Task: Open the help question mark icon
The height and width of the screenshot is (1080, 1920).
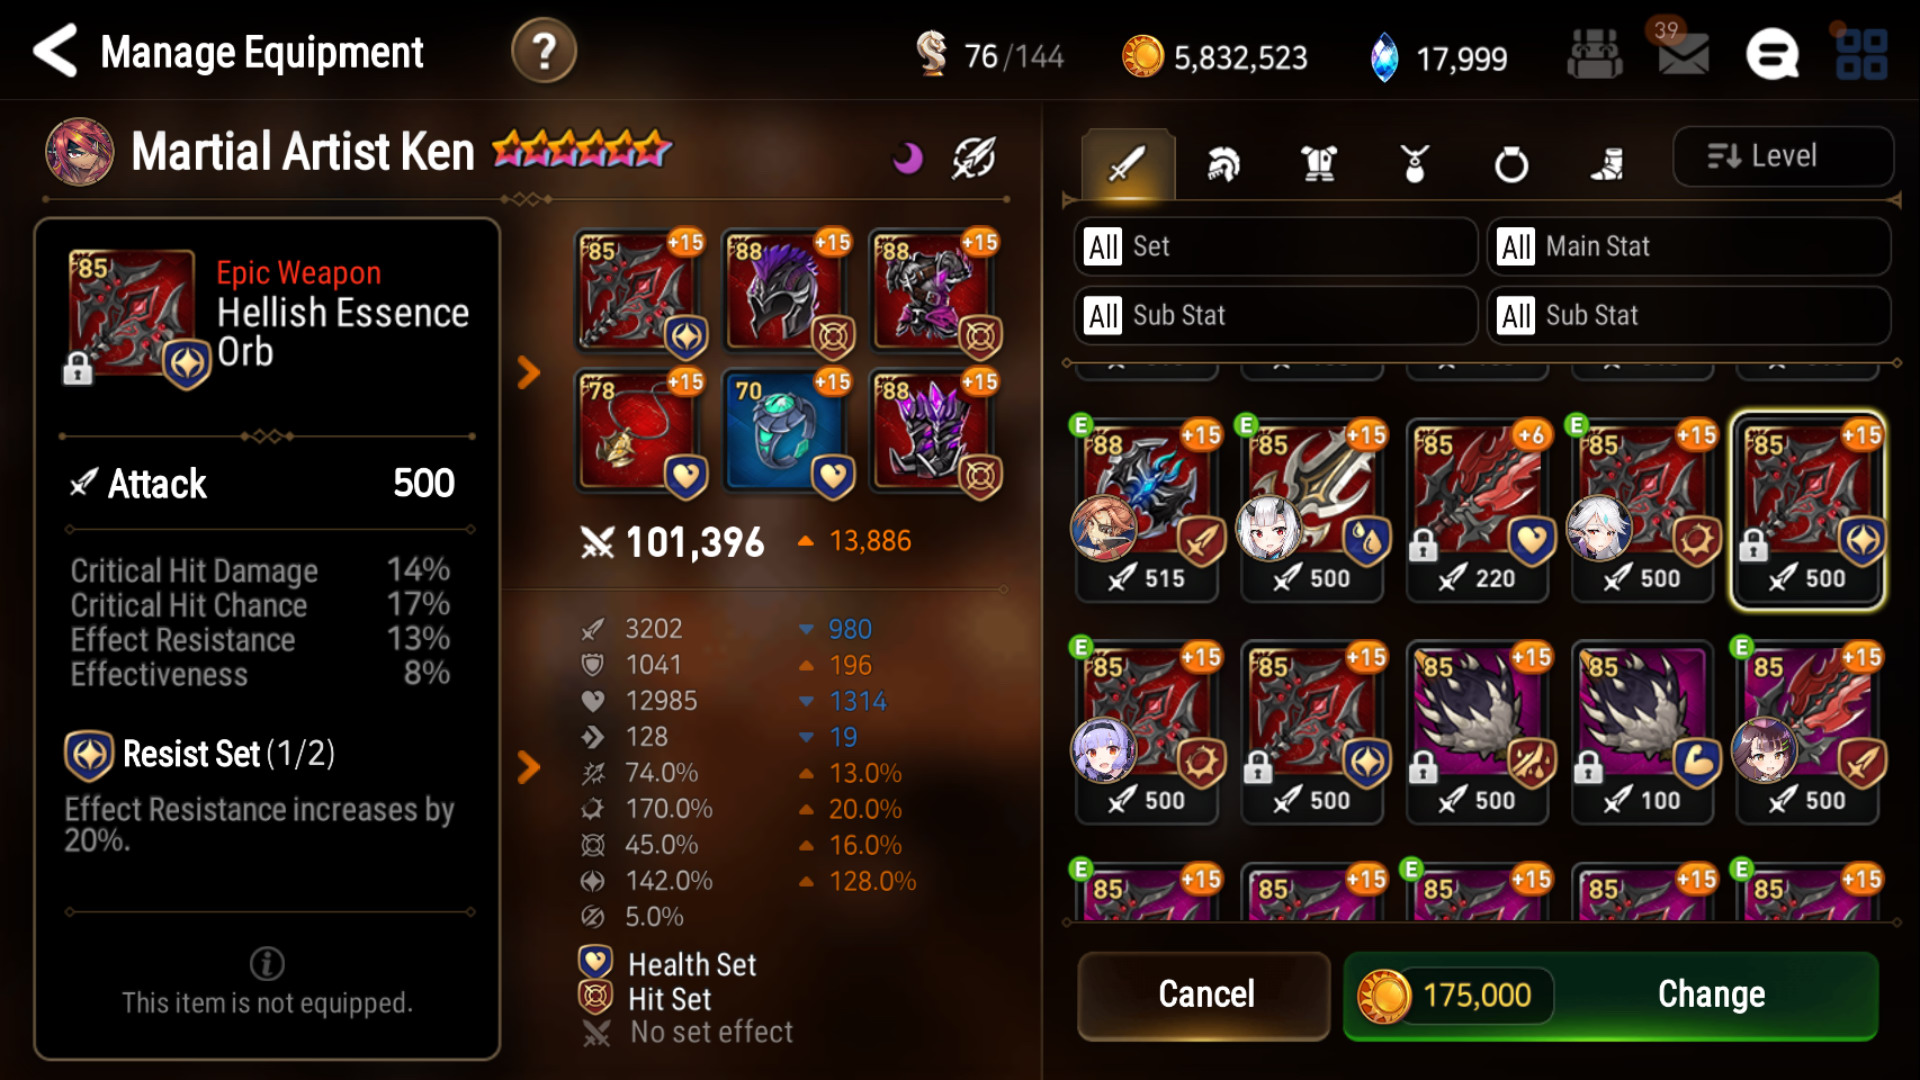Action: pos(544,51)
